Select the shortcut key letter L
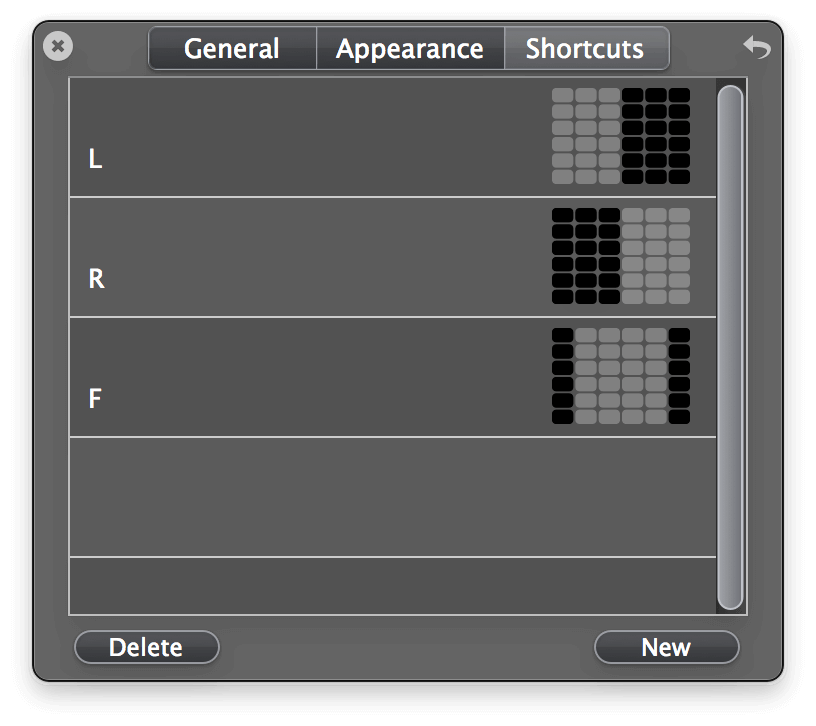 [x=96, y=159]
